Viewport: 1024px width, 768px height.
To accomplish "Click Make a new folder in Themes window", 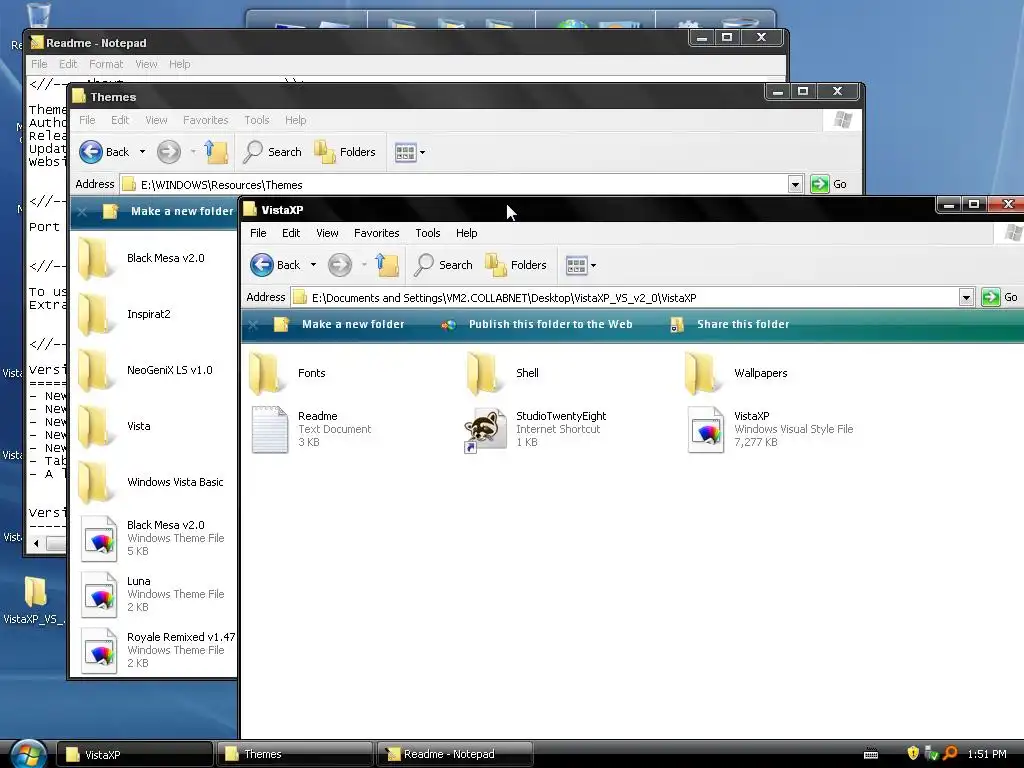I will [168, 212].
